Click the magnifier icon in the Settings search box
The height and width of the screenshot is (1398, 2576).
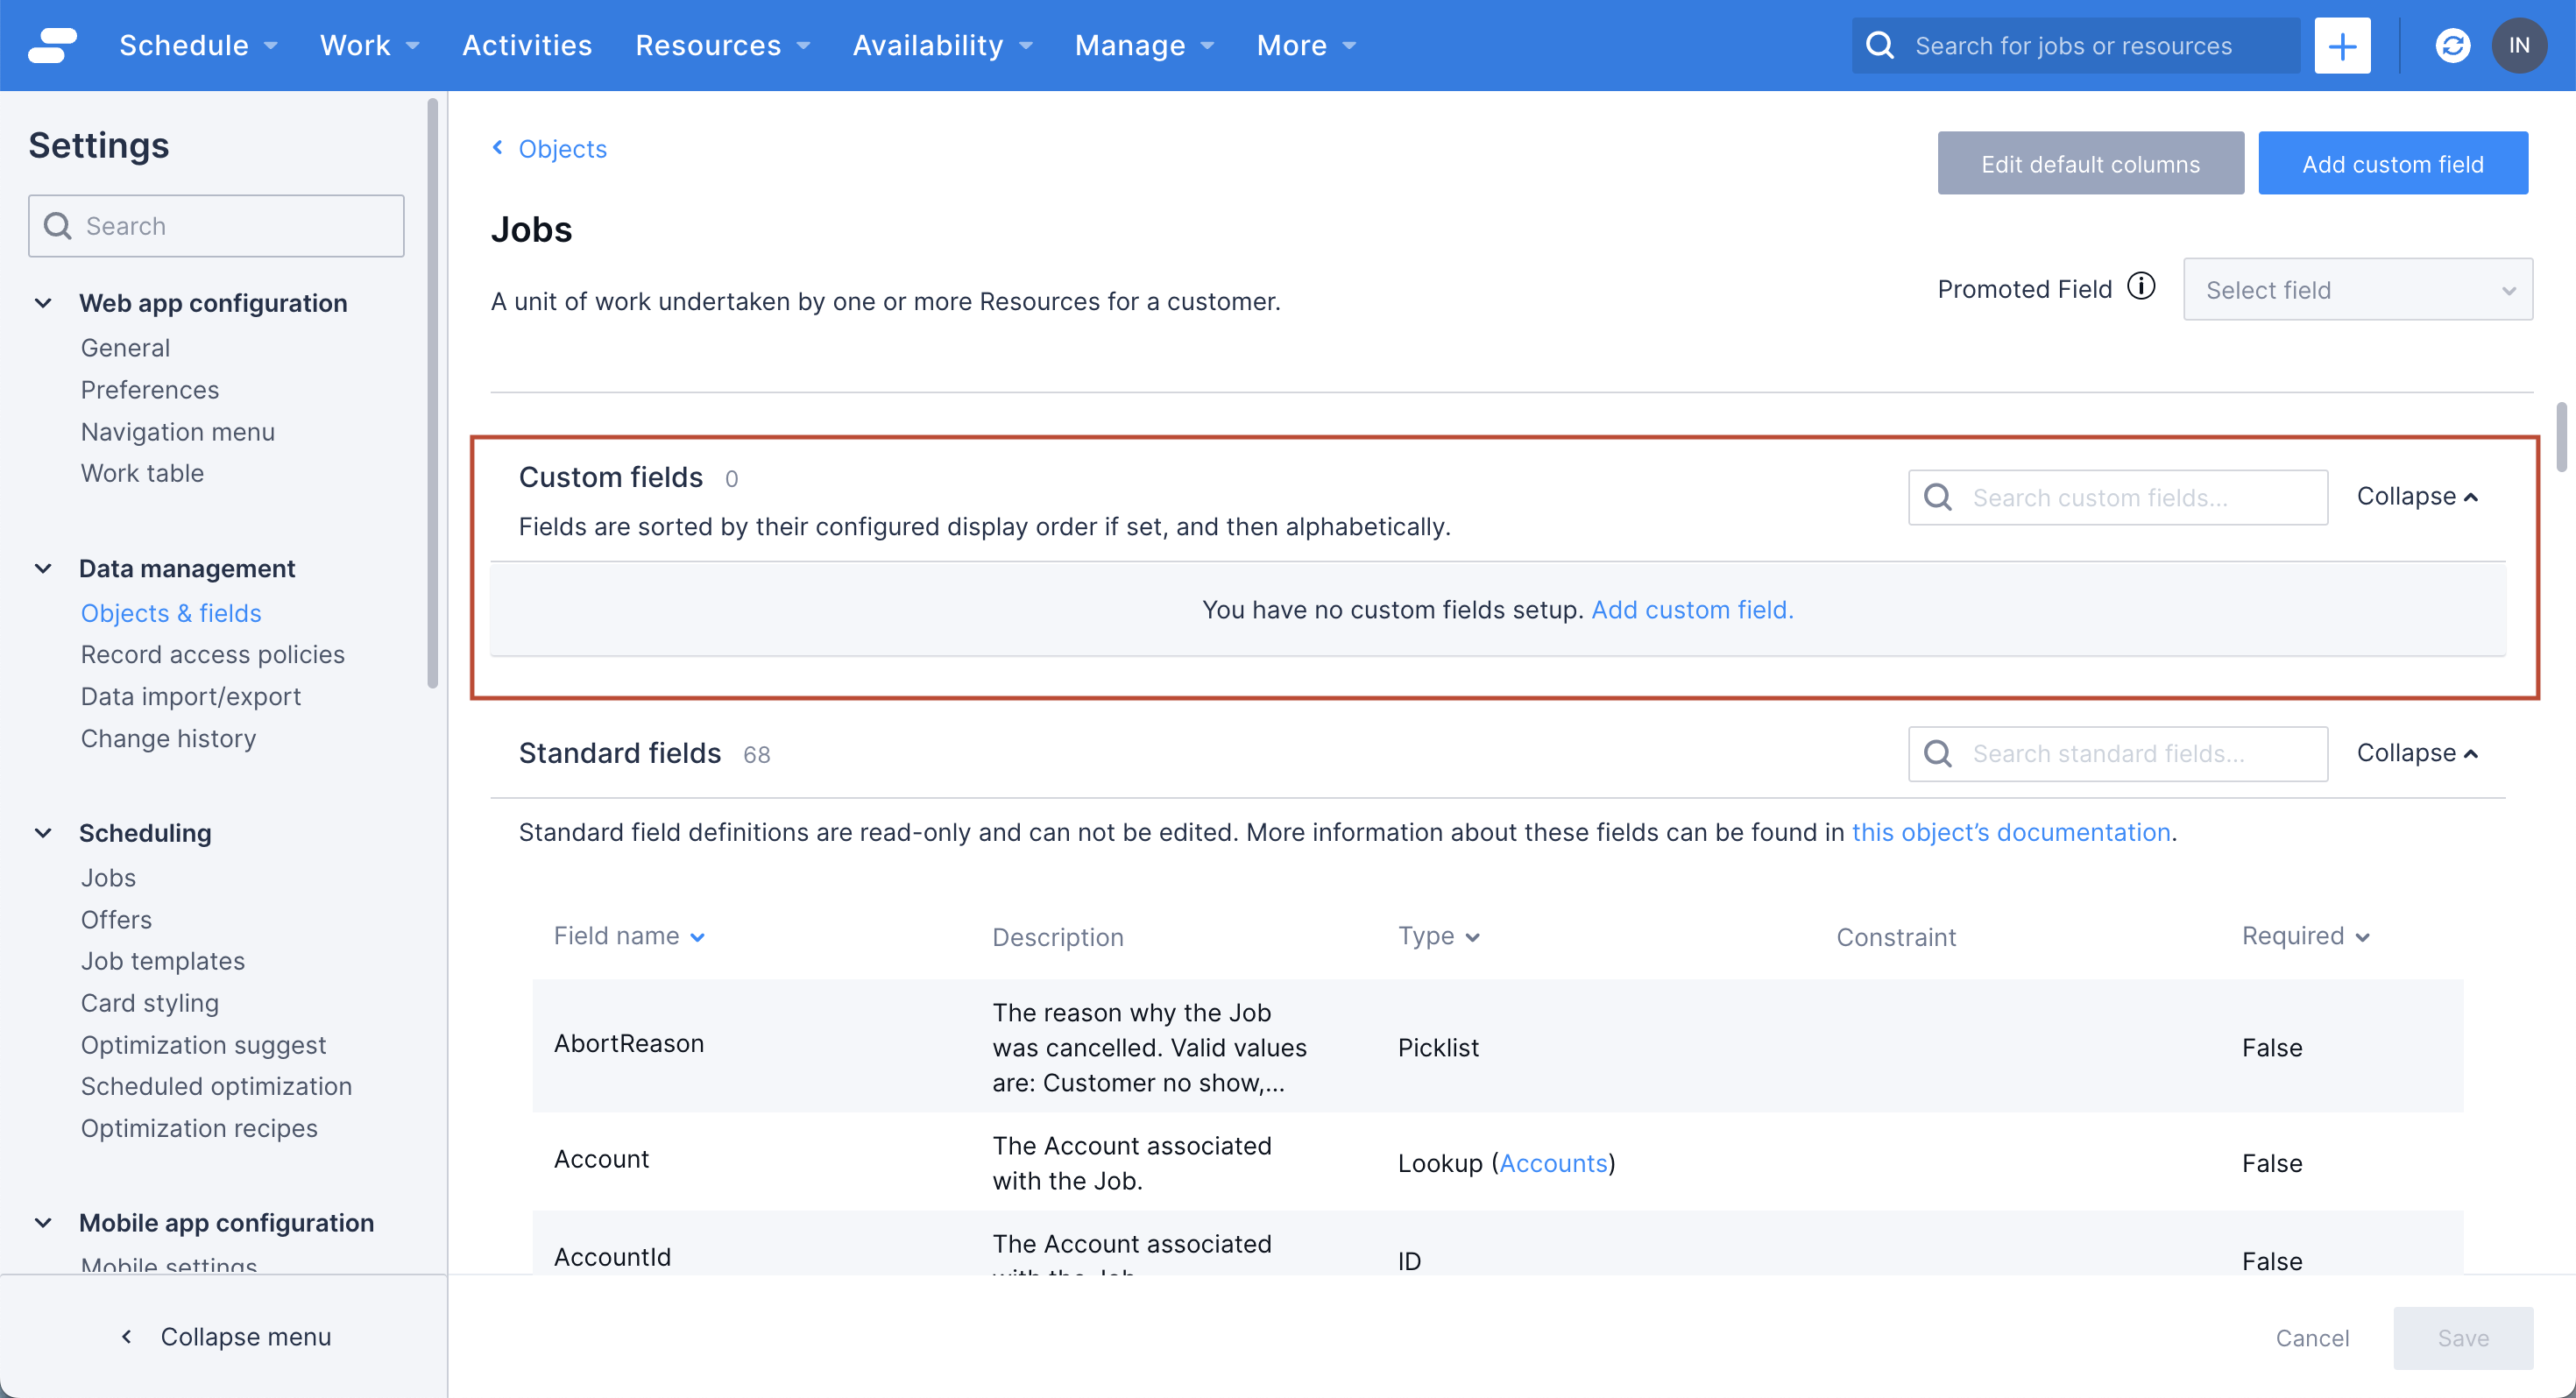coord(57,226)
